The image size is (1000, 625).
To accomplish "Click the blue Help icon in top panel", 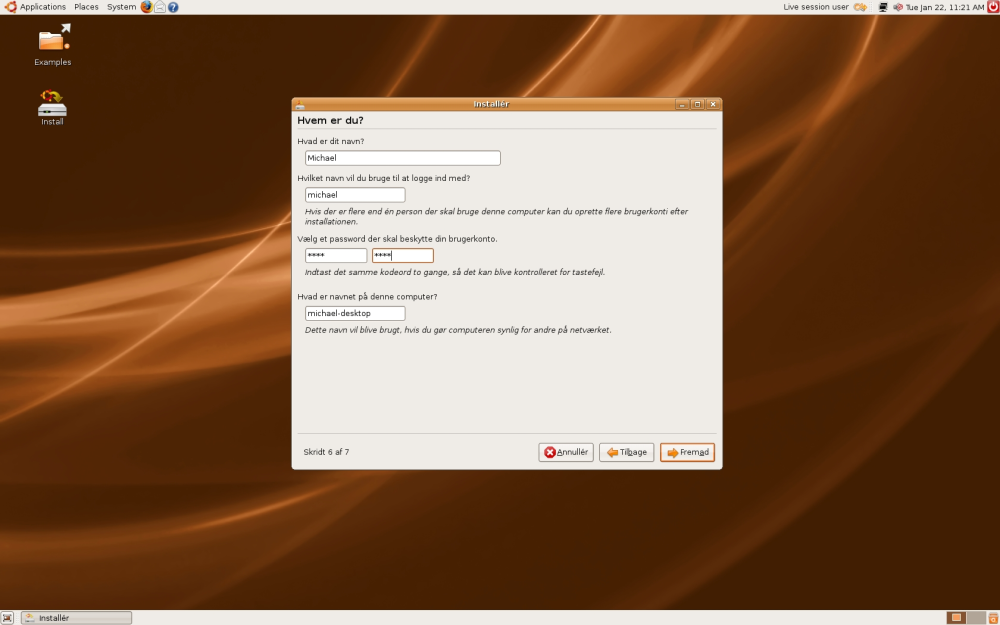I will (x=173, y=7).
